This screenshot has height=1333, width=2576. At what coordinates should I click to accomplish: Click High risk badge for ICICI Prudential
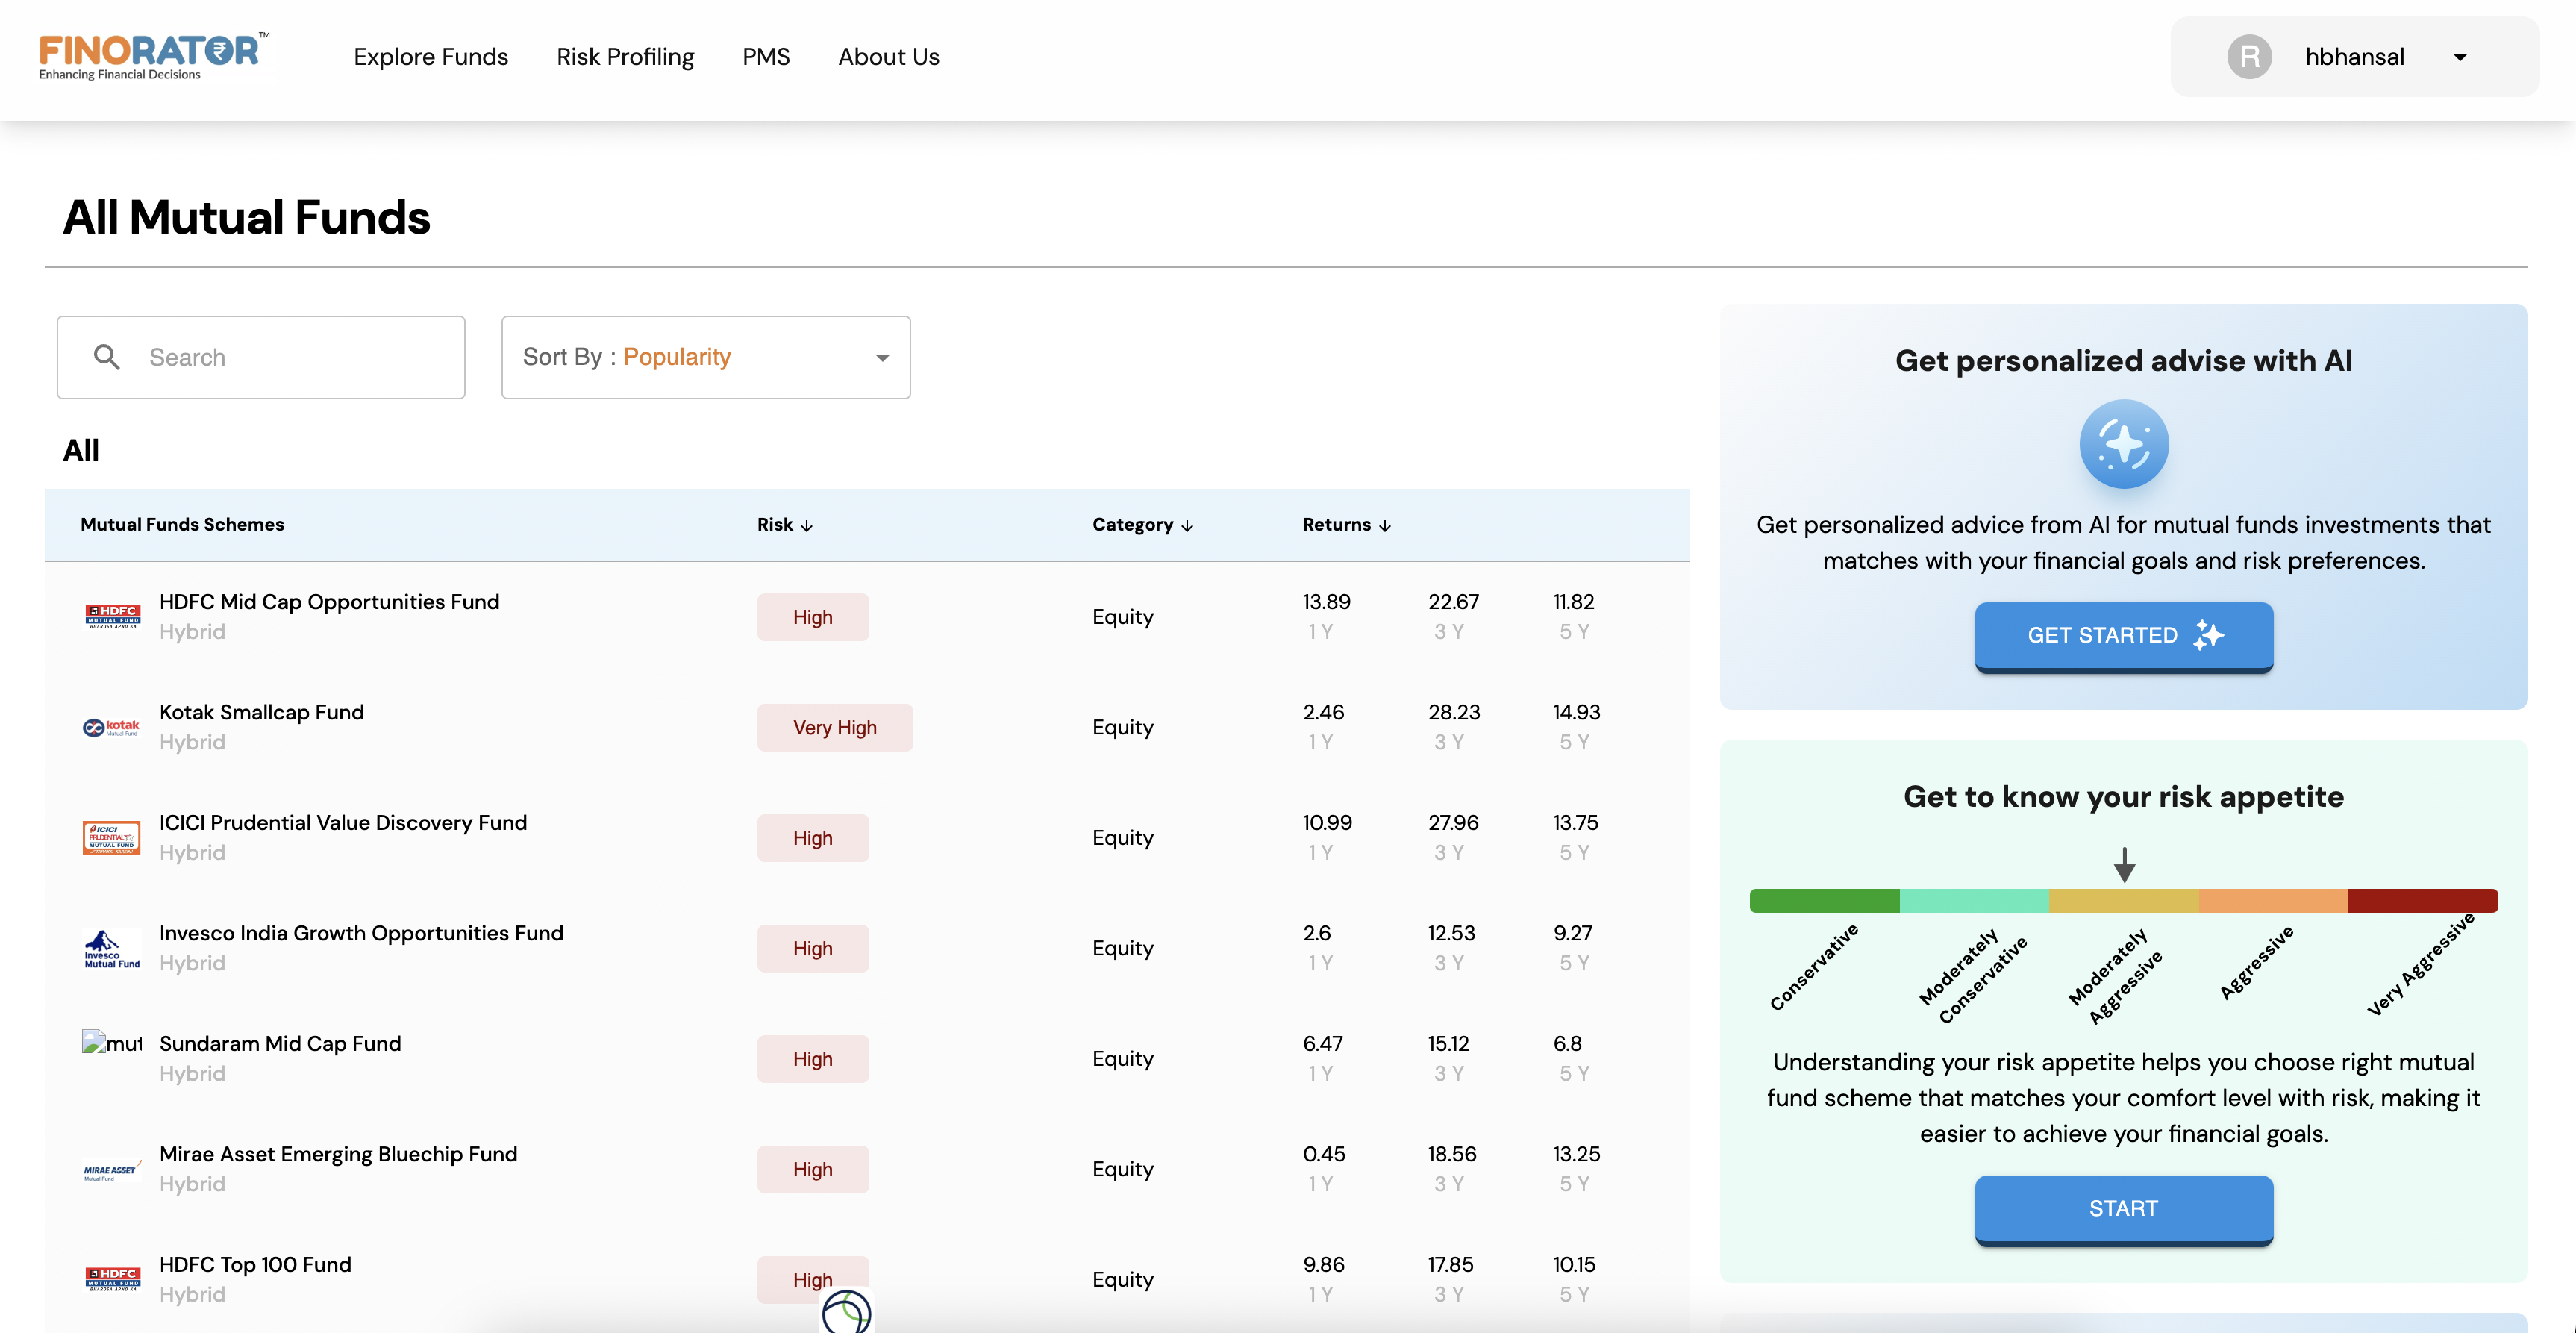click(x=813, y=838)
